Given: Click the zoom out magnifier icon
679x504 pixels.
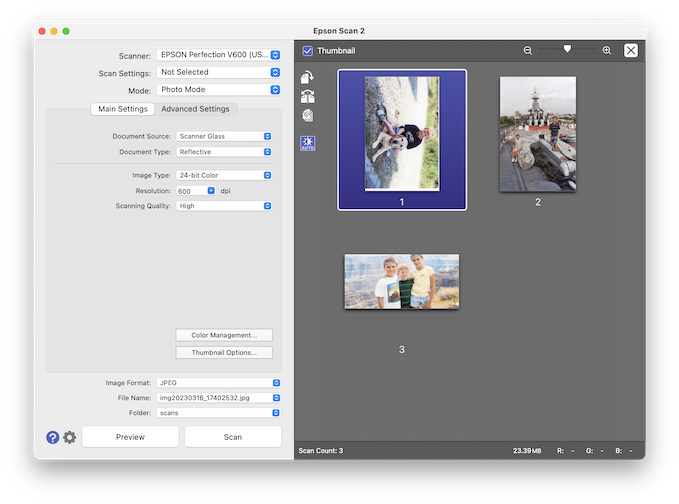Looking at the screenshot, I should [x=528, y=50].
